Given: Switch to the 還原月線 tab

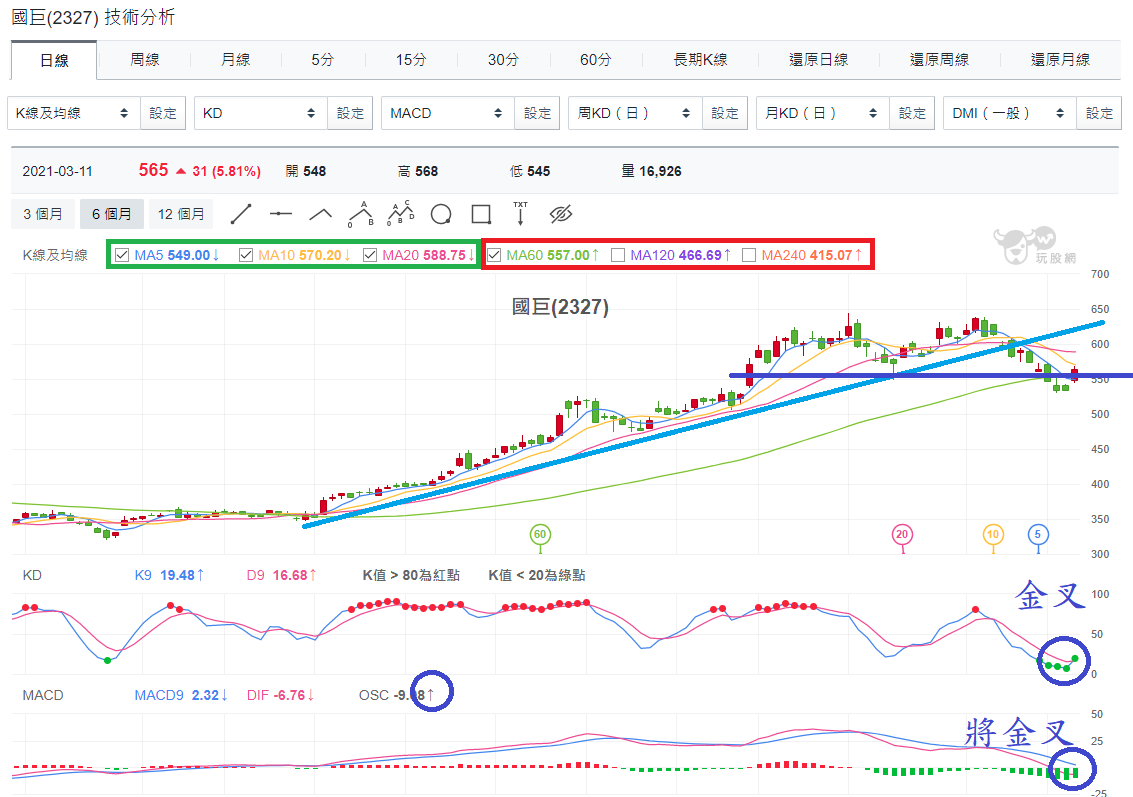Looking at the screenshot, I should pos(1060,60).
